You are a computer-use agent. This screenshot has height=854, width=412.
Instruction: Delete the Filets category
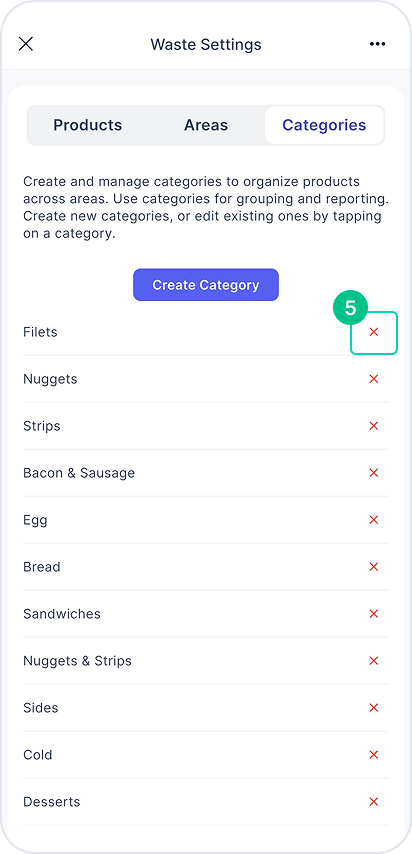pyautogui.click(x=374, y=332)
